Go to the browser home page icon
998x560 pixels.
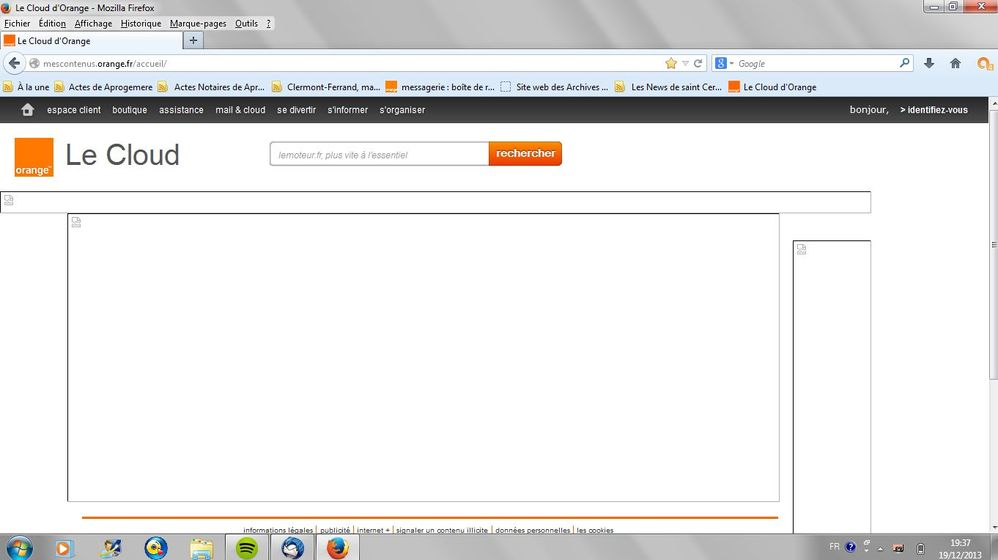point(955,63)
